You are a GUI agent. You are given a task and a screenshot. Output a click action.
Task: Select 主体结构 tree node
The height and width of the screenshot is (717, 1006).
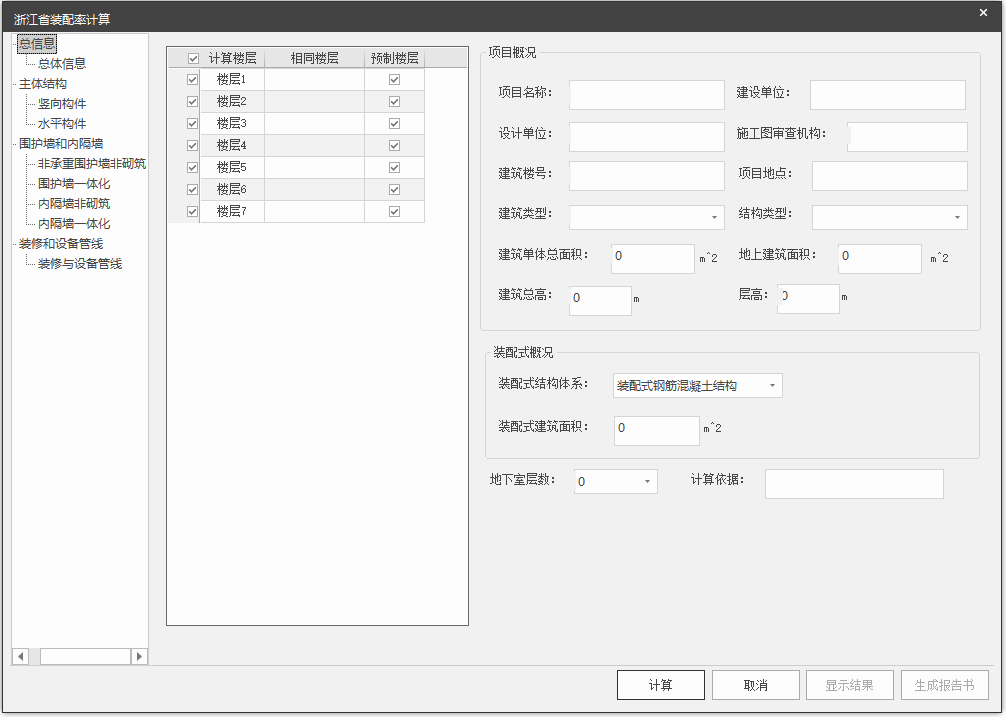tap(42, 83)
